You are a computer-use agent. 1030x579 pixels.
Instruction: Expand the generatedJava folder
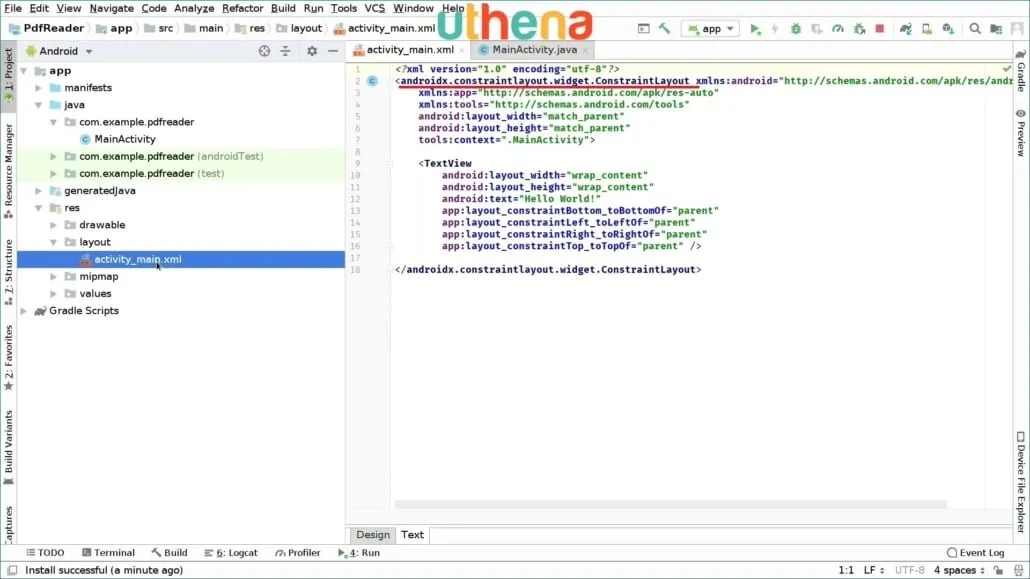click(x=39, y=191)
